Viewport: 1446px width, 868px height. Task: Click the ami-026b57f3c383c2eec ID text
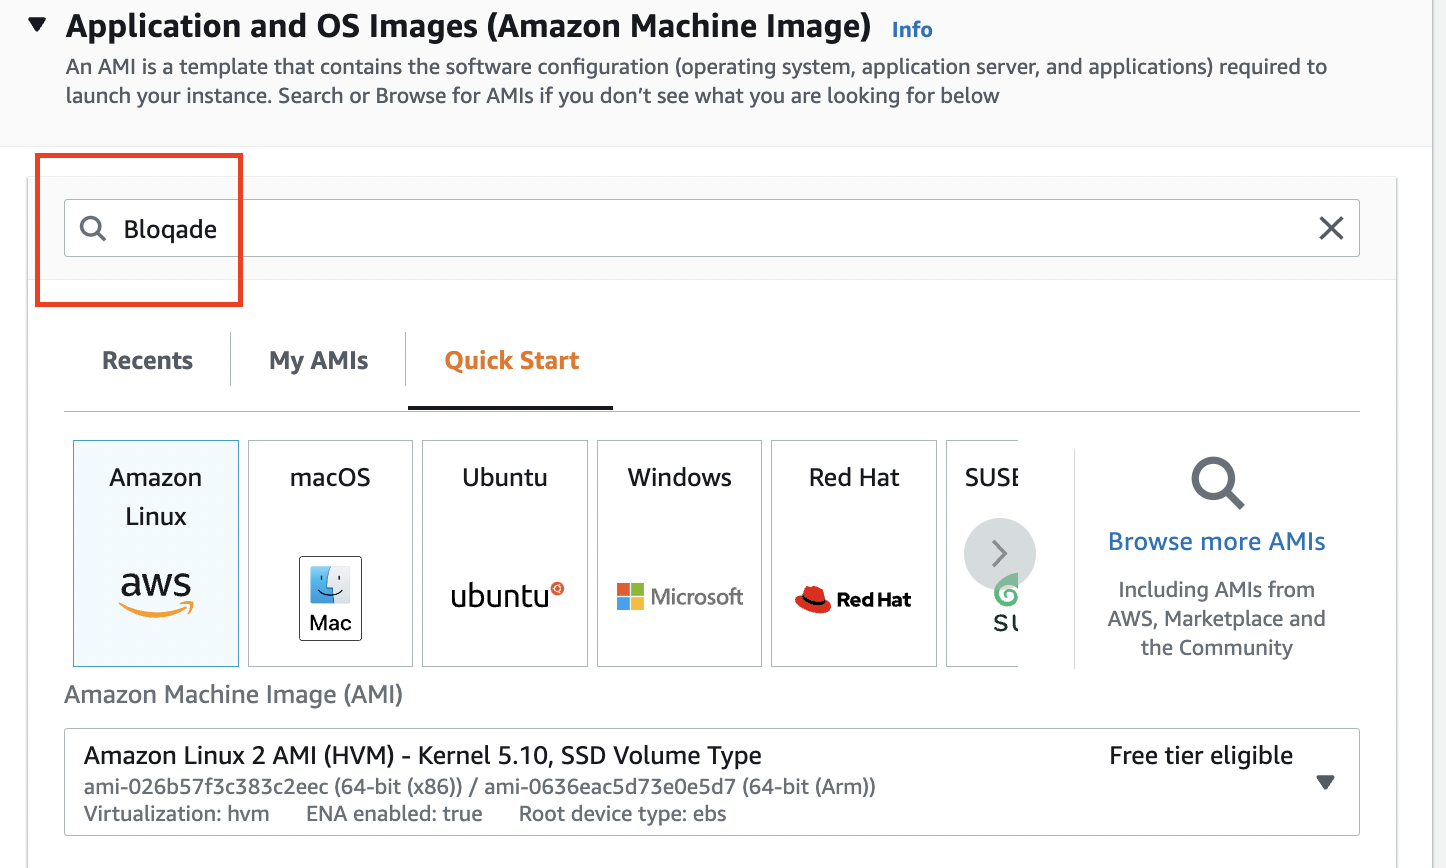click(207, 787)
